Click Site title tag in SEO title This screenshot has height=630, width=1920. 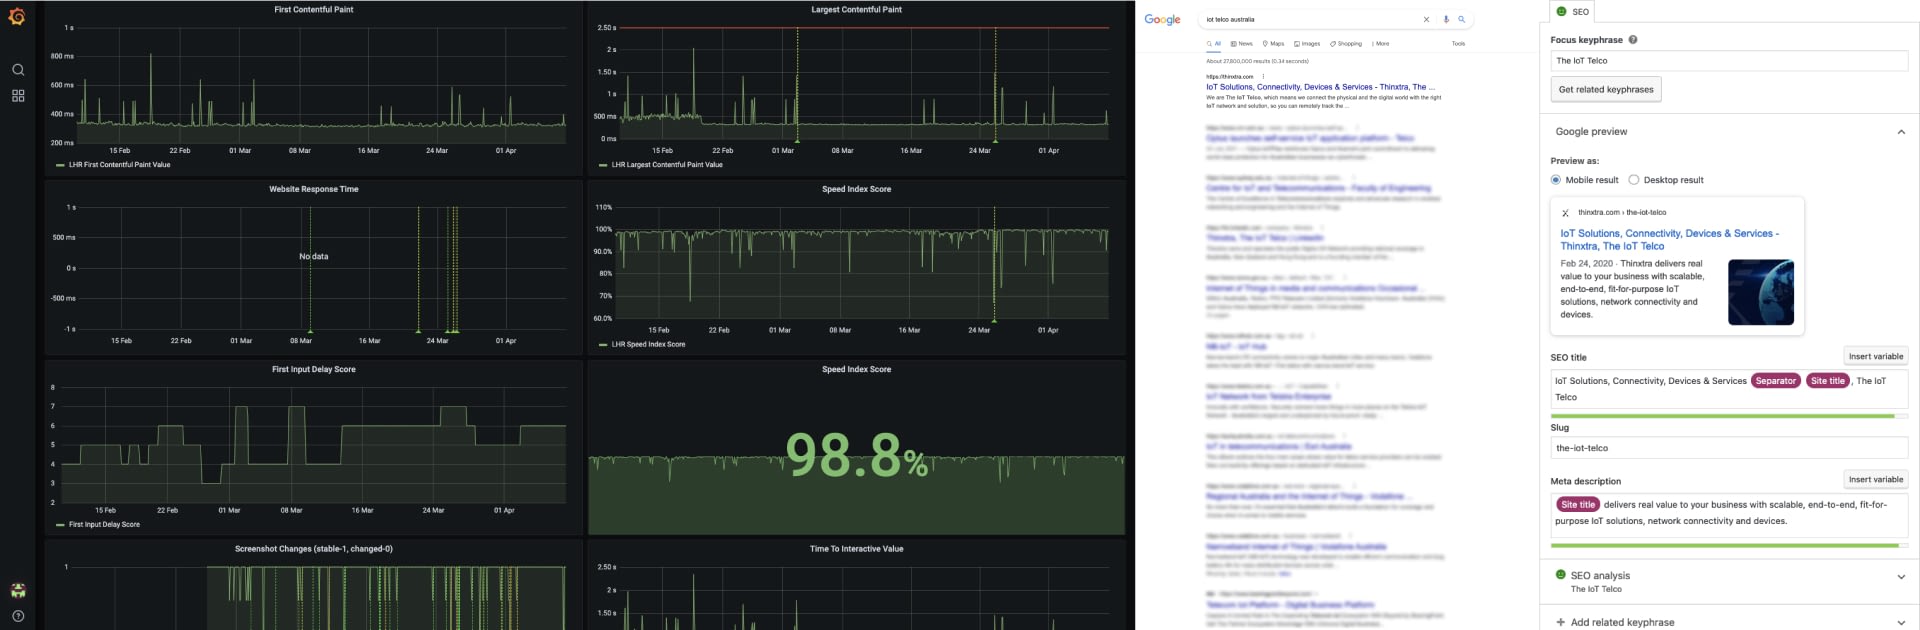coord(1828,381)
